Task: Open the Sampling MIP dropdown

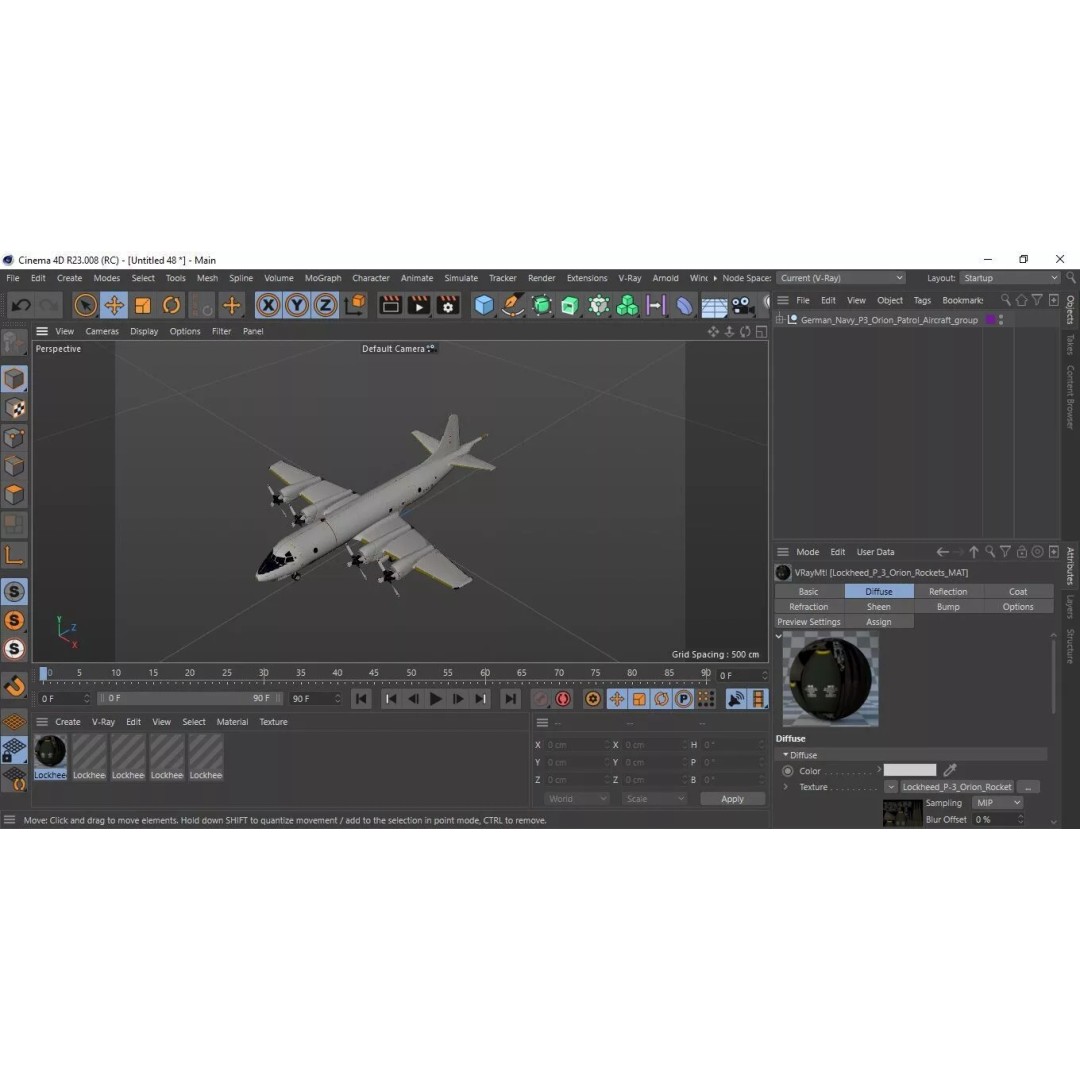Action: click(997, 803)
